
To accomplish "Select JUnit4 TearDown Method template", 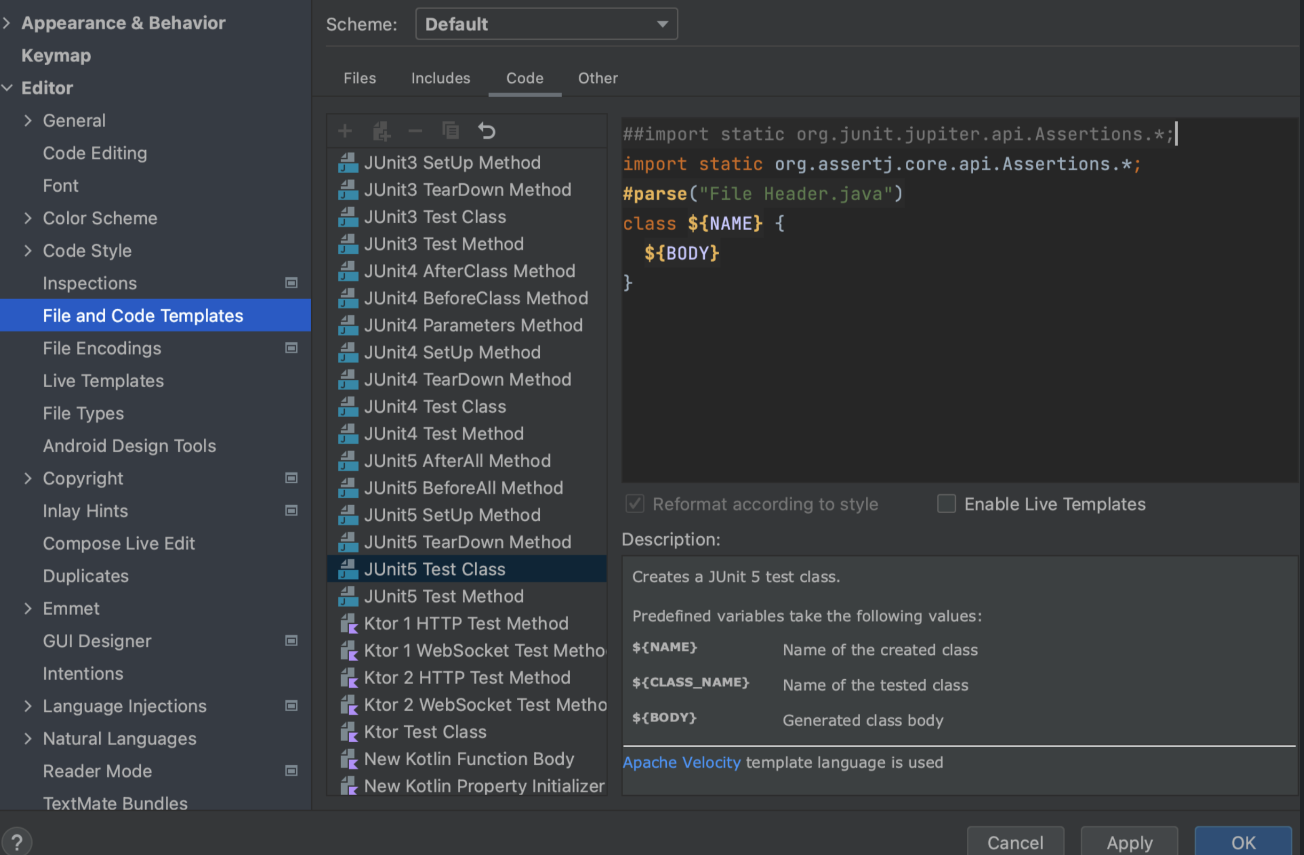I will 467,380.
